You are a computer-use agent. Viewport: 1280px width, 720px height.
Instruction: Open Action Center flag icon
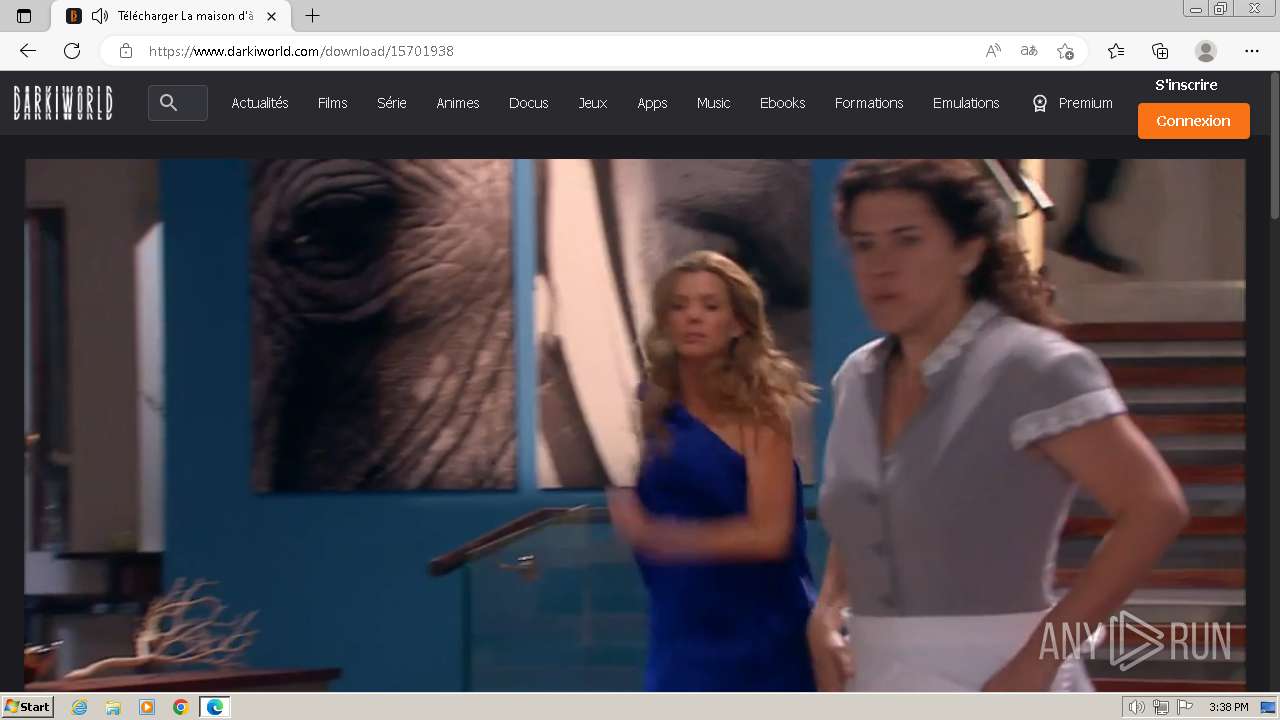pyautogui.click(x=1183, y=707)
